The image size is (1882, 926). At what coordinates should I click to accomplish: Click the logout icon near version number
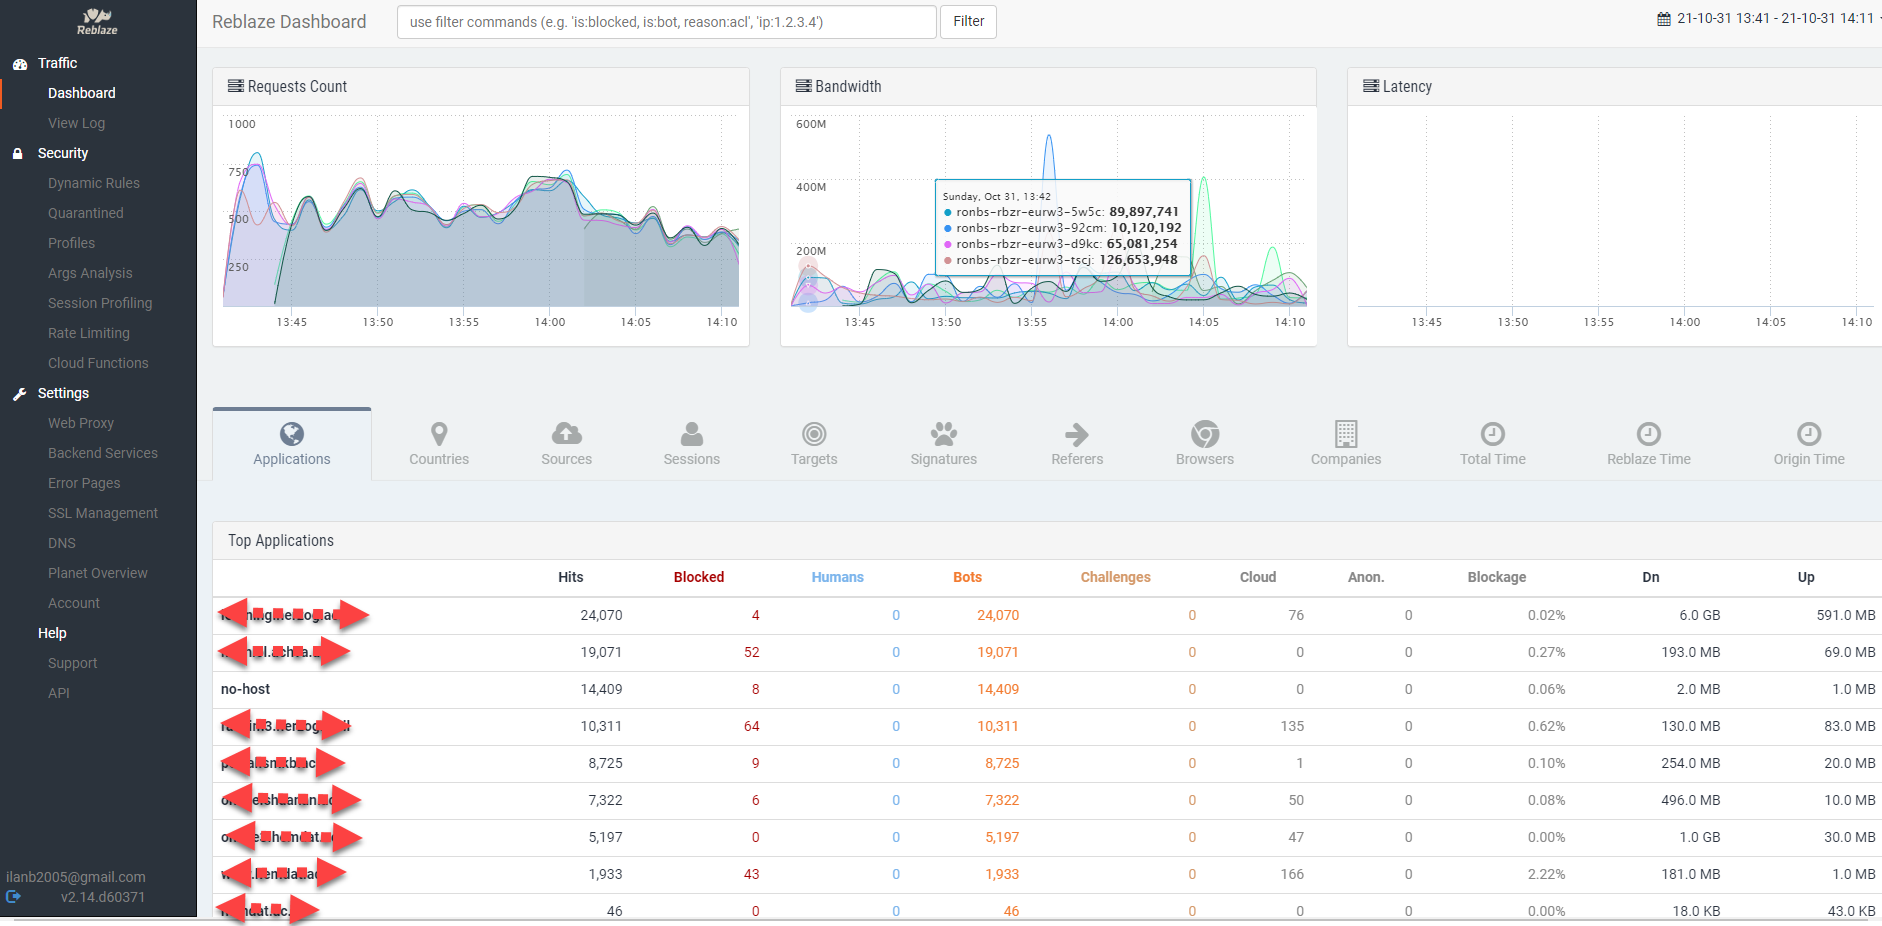[13, 897]
